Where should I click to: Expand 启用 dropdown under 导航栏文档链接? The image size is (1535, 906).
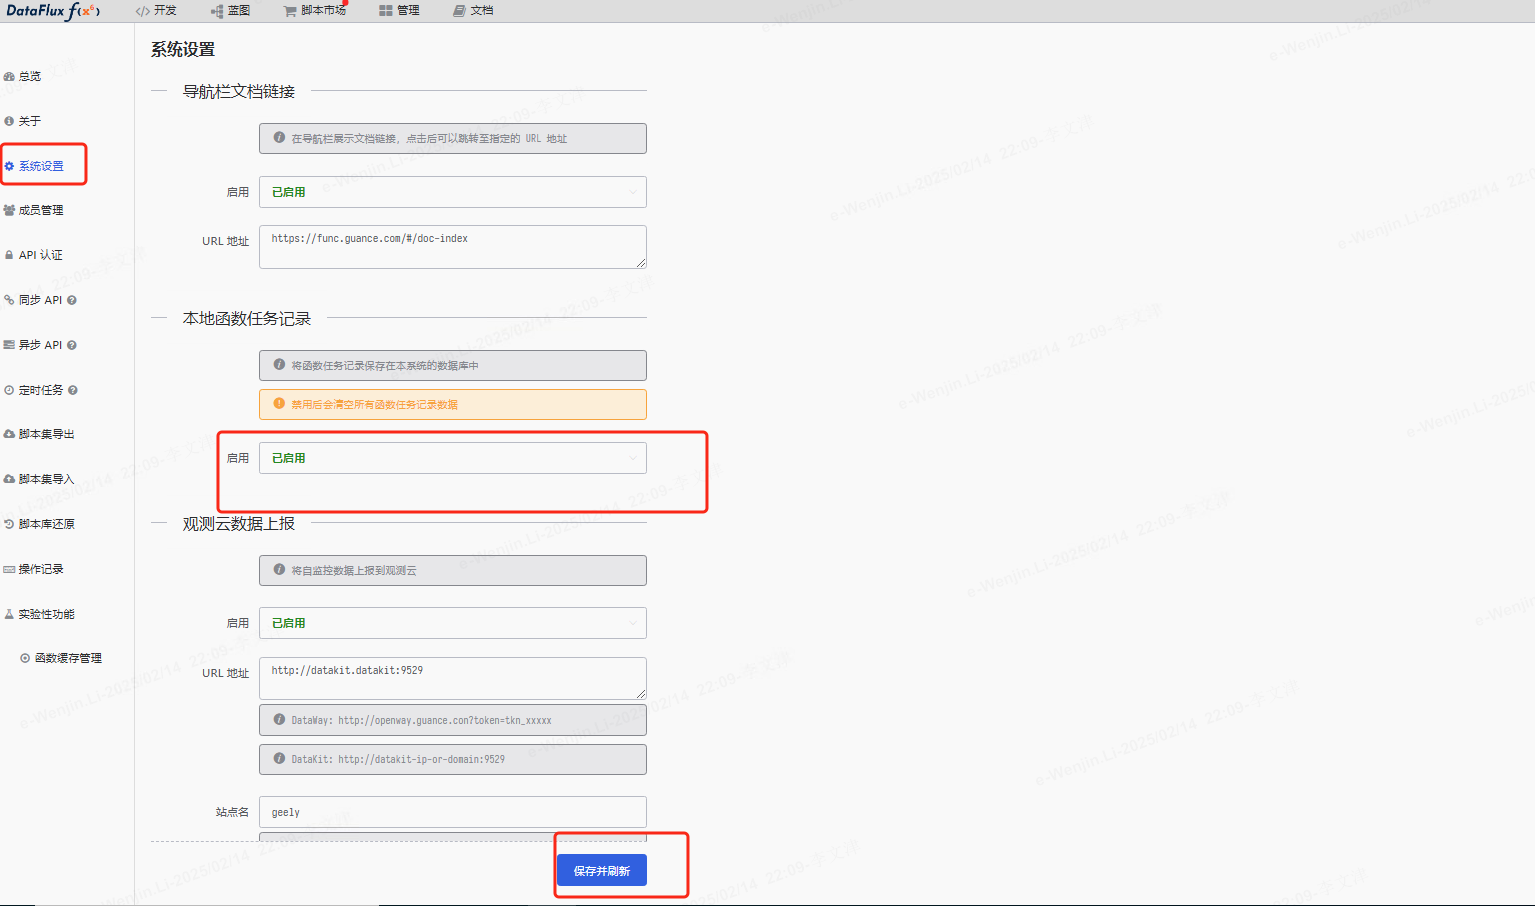(x=452, y=192)
